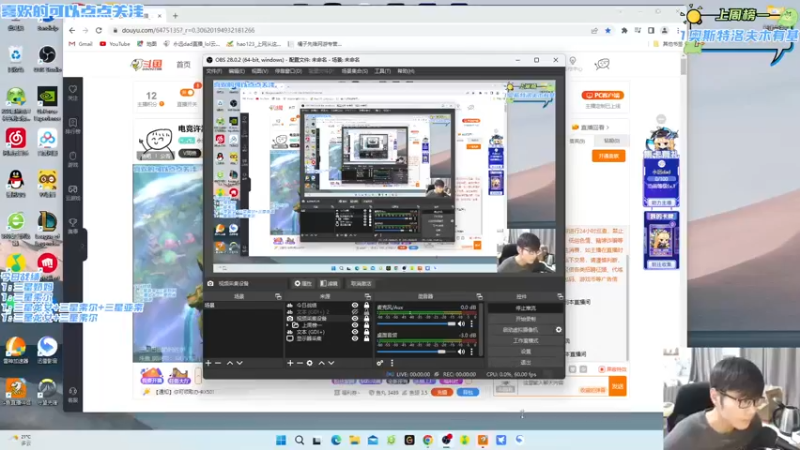Open OBS 编辑(E) menu
800x450 pixels.
(x=236, y=71)
